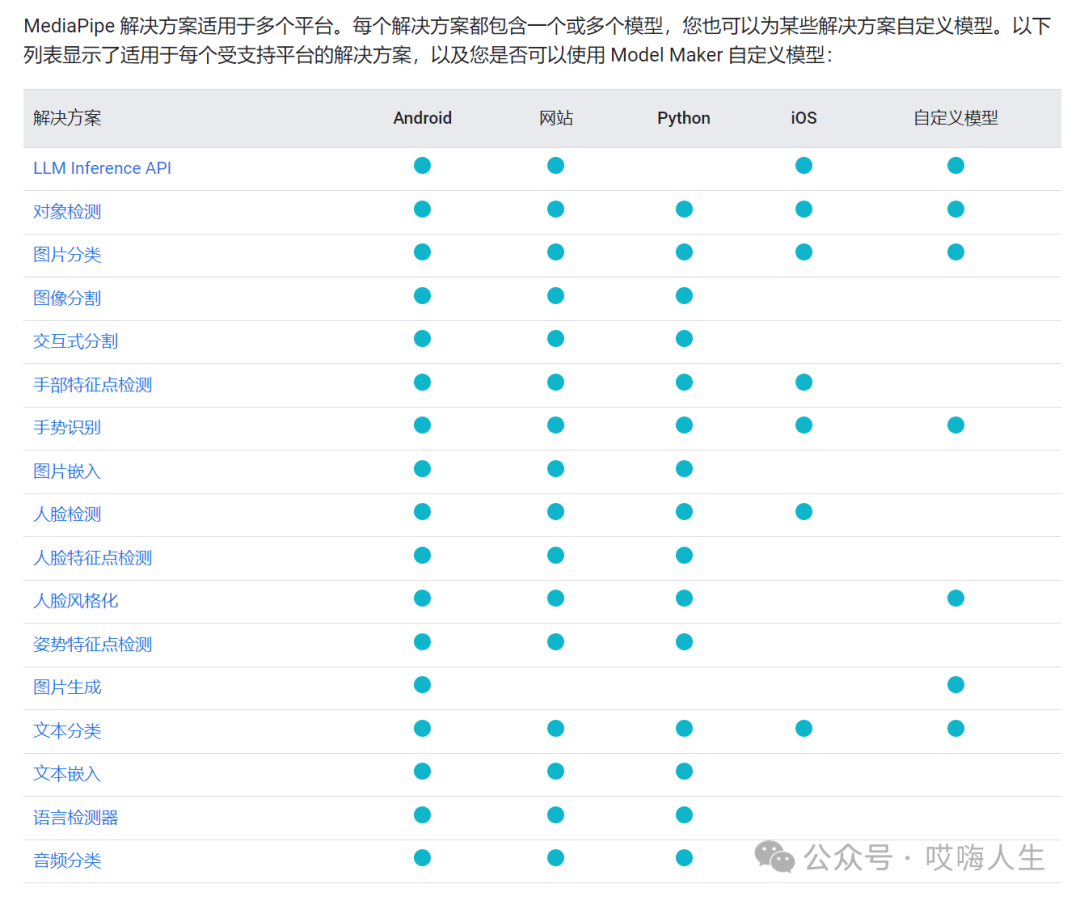Click the iOS column header
1080x901 pixels.
point(804,118)
